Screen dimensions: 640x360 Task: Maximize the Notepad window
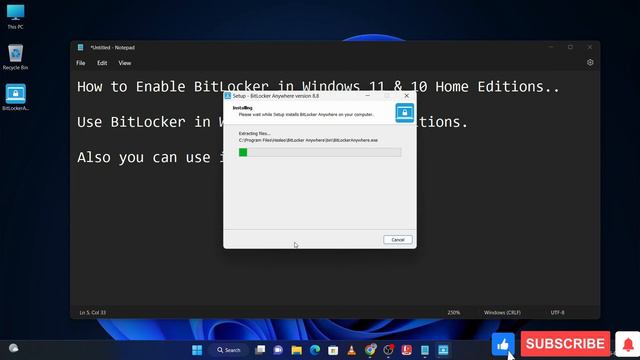(x=570, y=47)
